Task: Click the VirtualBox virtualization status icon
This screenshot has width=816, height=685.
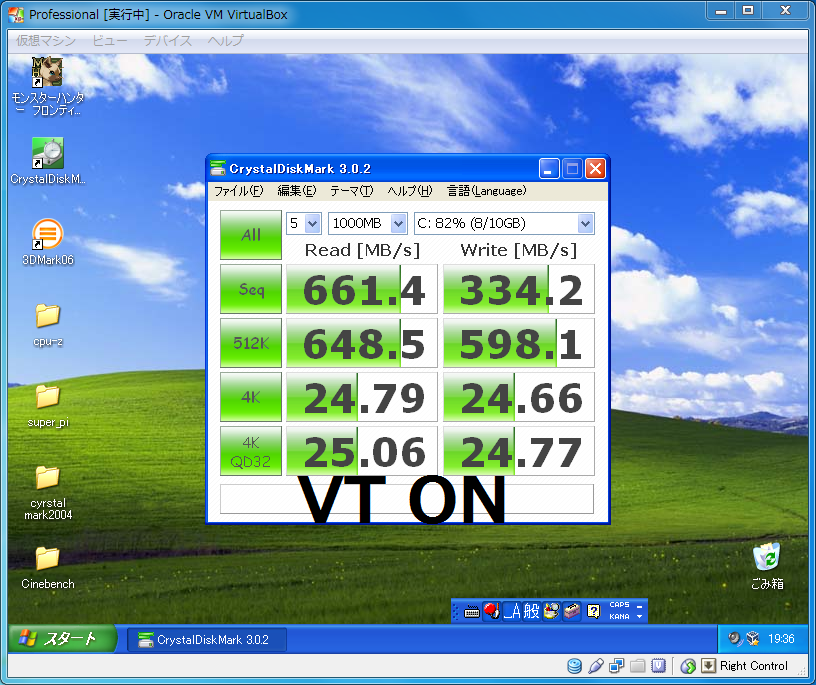Action: coord(659,666)
